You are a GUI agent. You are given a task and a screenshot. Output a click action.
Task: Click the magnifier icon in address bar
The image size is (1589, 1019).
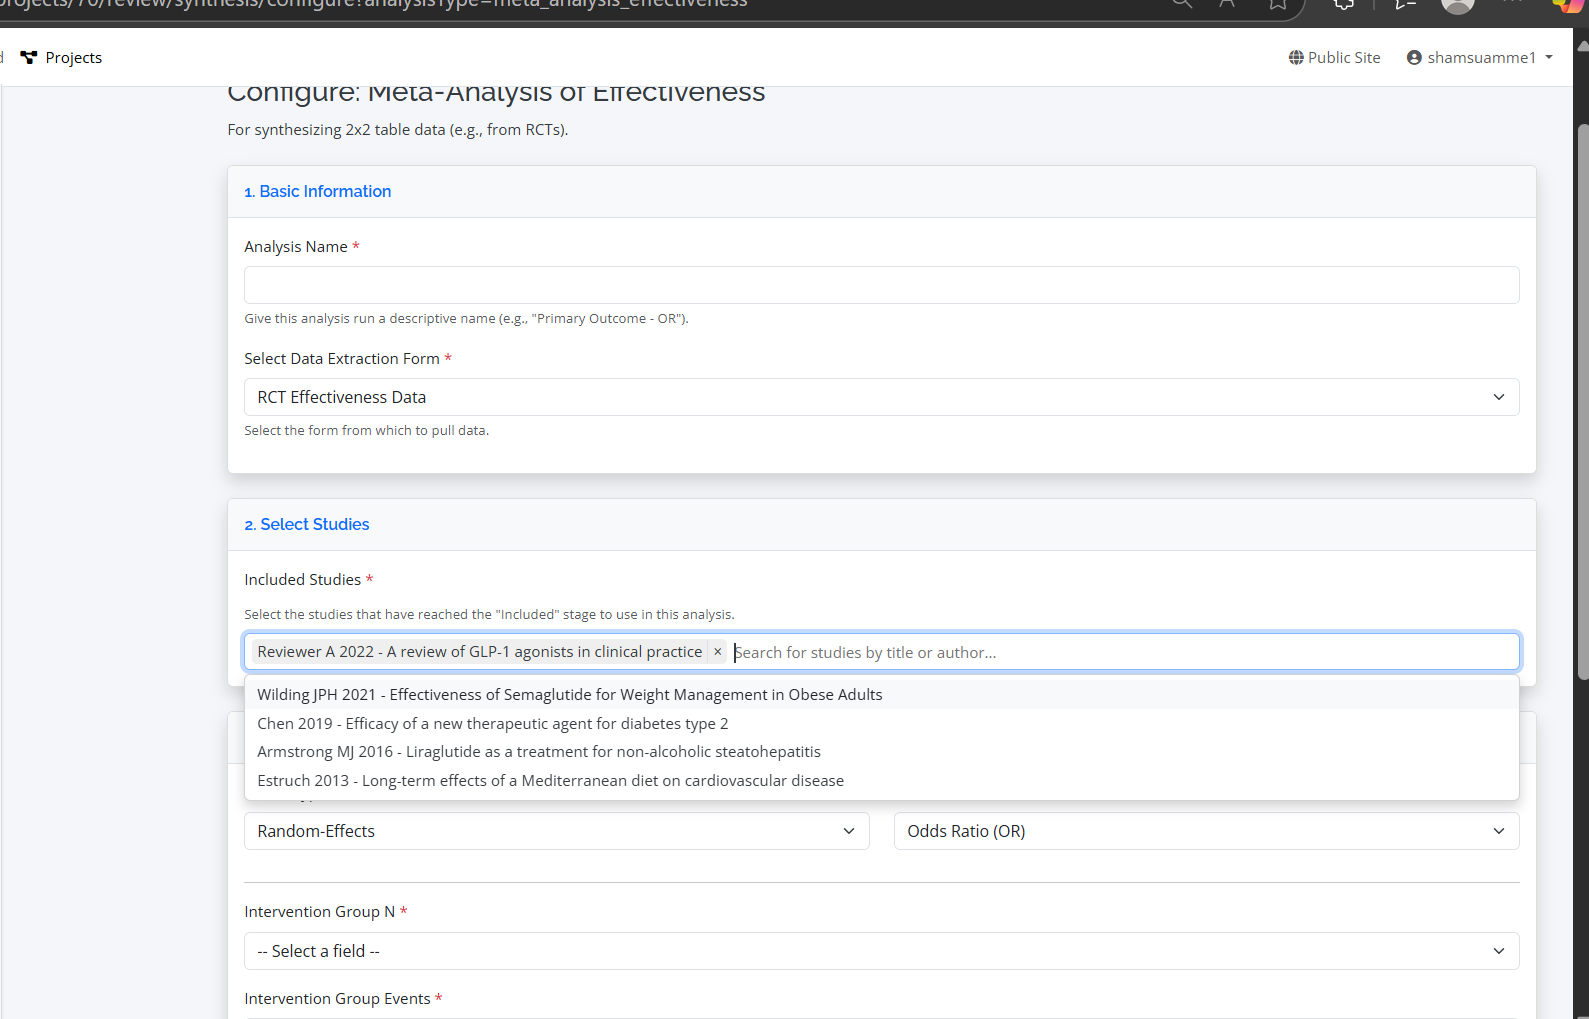tap(1182, 4)
